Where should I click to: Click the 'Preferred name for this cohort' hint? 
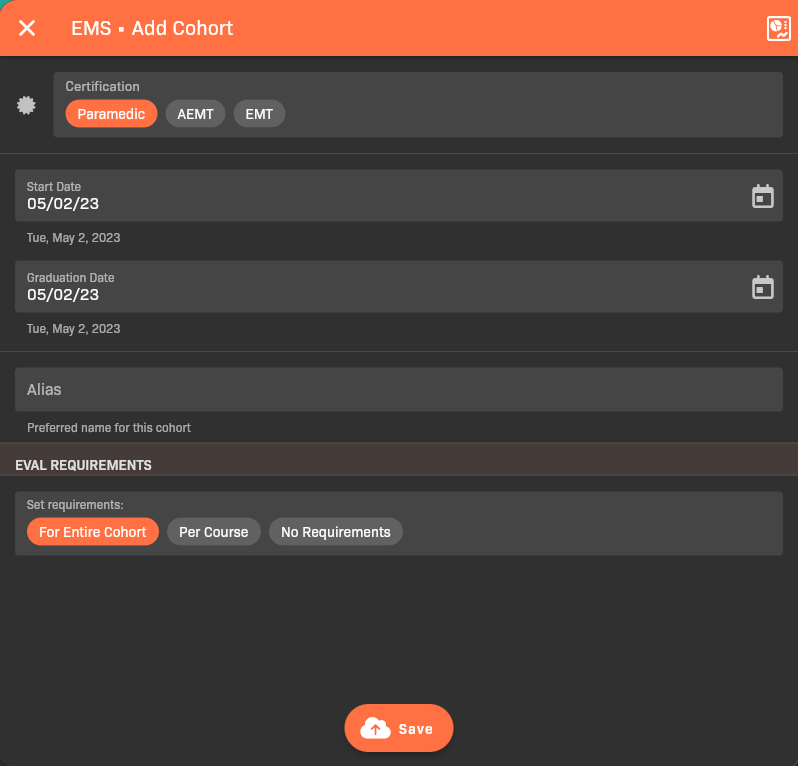click(109, 428)
